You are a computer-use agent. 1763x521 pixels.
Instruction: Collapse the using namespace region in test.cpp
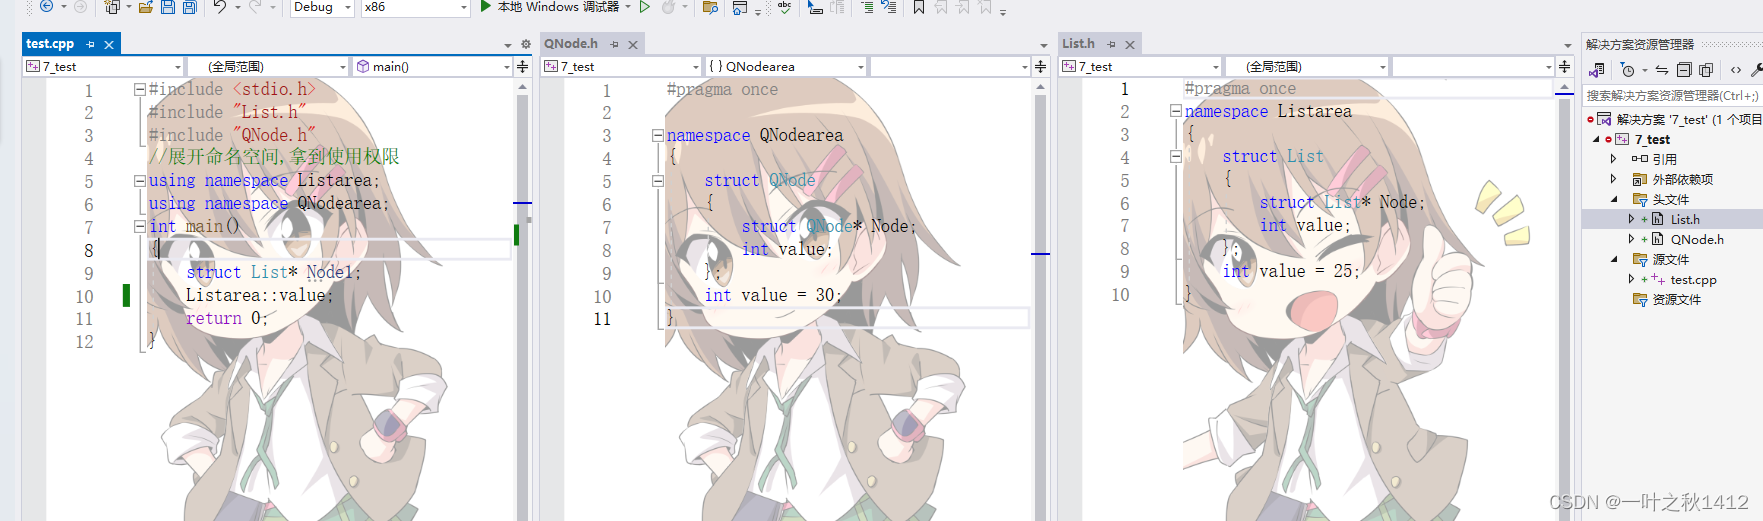click(140, 181)
